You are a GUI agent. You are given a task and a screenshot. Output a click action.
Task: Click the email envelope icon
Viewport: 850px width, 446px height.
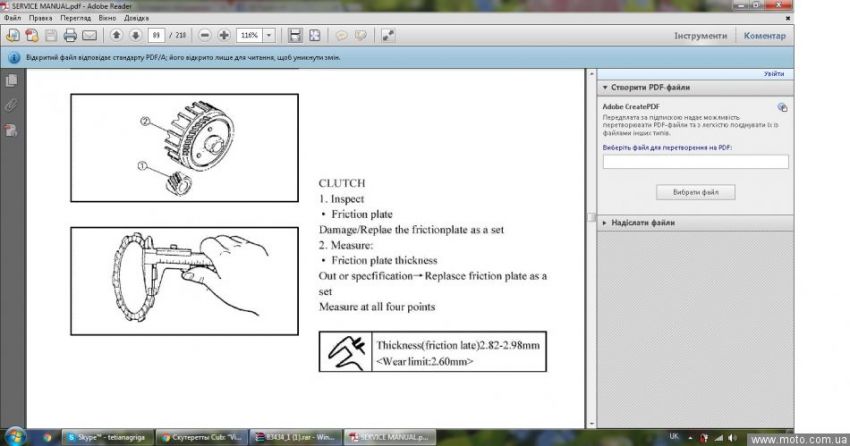pos(89,35)
